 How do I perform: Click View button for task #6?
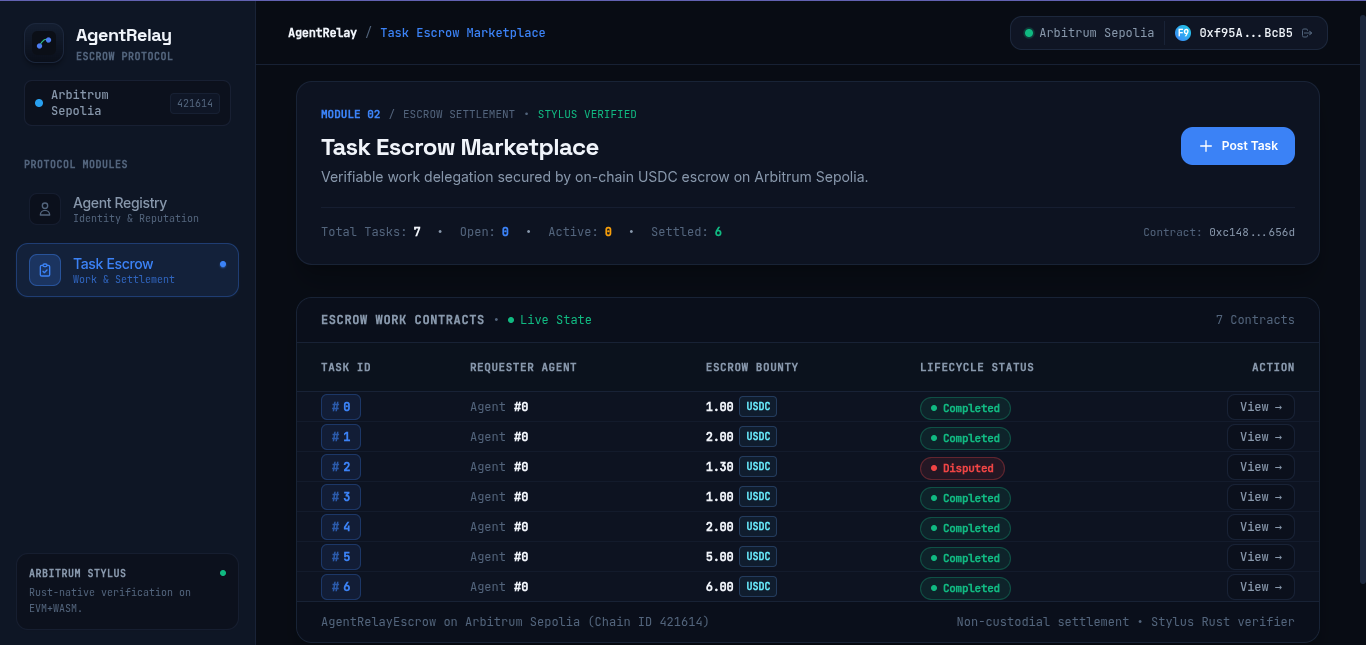(x=1261, y=587)
